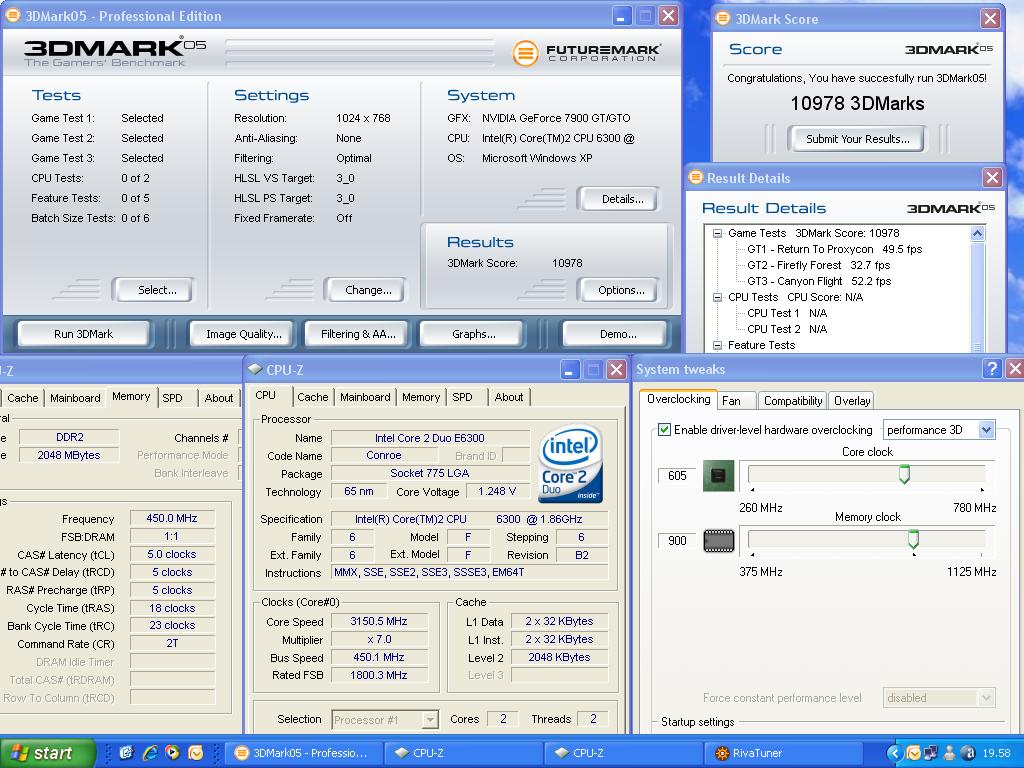The height and width of the screenshot is (768, 1024).
Task: Click the orange envelope quick launch icon
Action: pos(195,752)
